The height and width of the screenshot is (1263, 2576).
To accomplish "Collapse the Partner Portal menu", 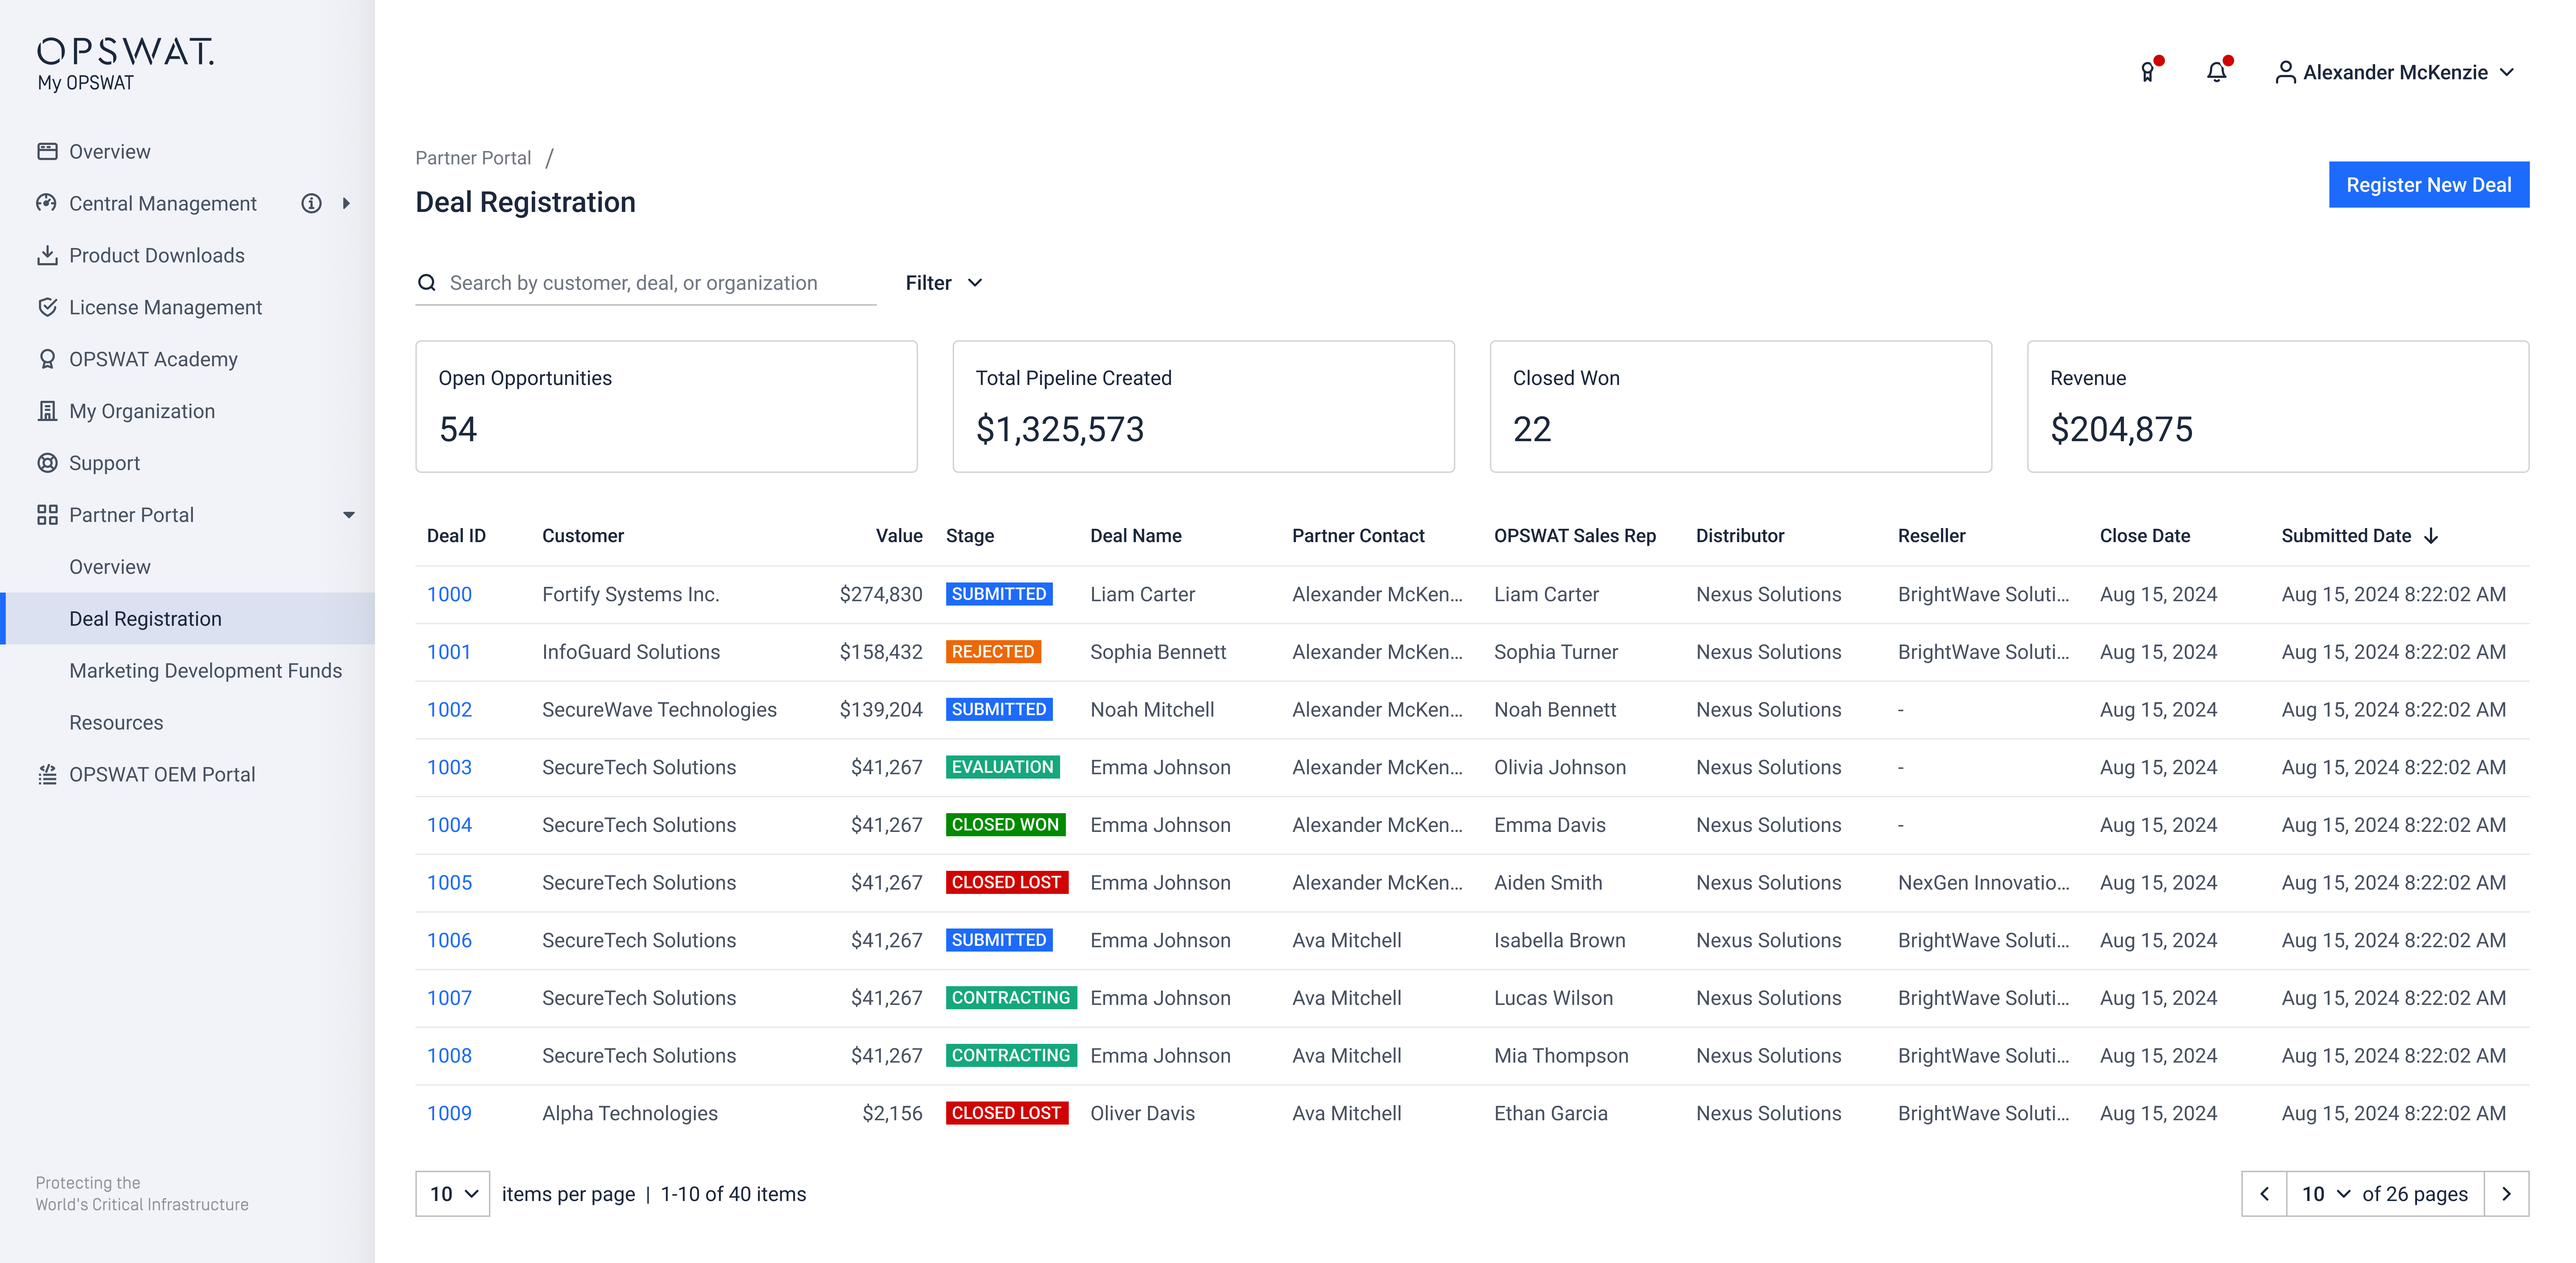I will tap(349, 515).
